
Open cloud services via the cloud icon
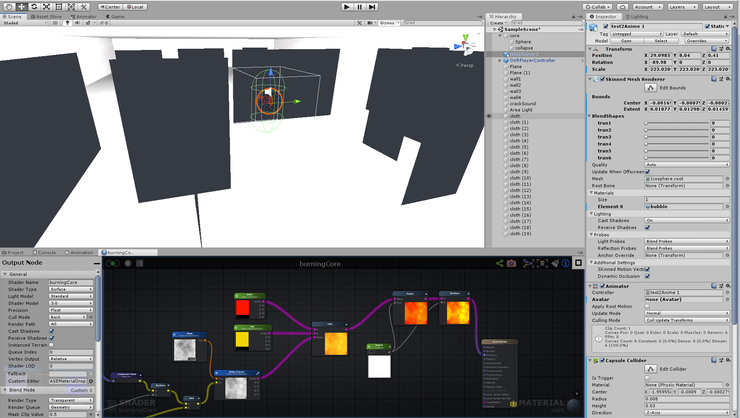point(622,7)
